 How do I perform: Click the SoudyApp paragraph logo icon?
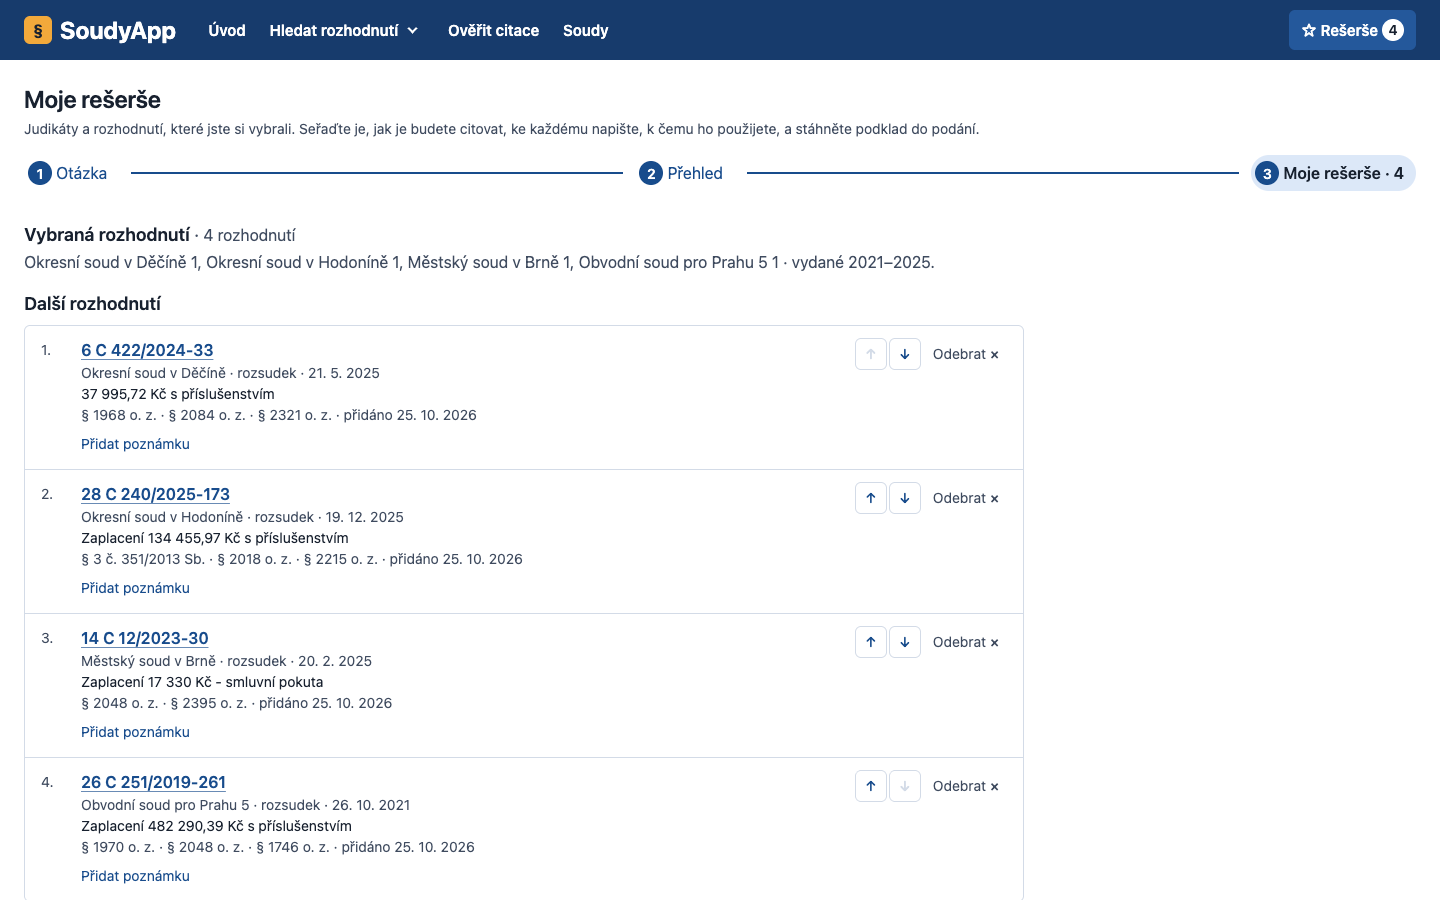pyautogui.click(x=38, y=30)
